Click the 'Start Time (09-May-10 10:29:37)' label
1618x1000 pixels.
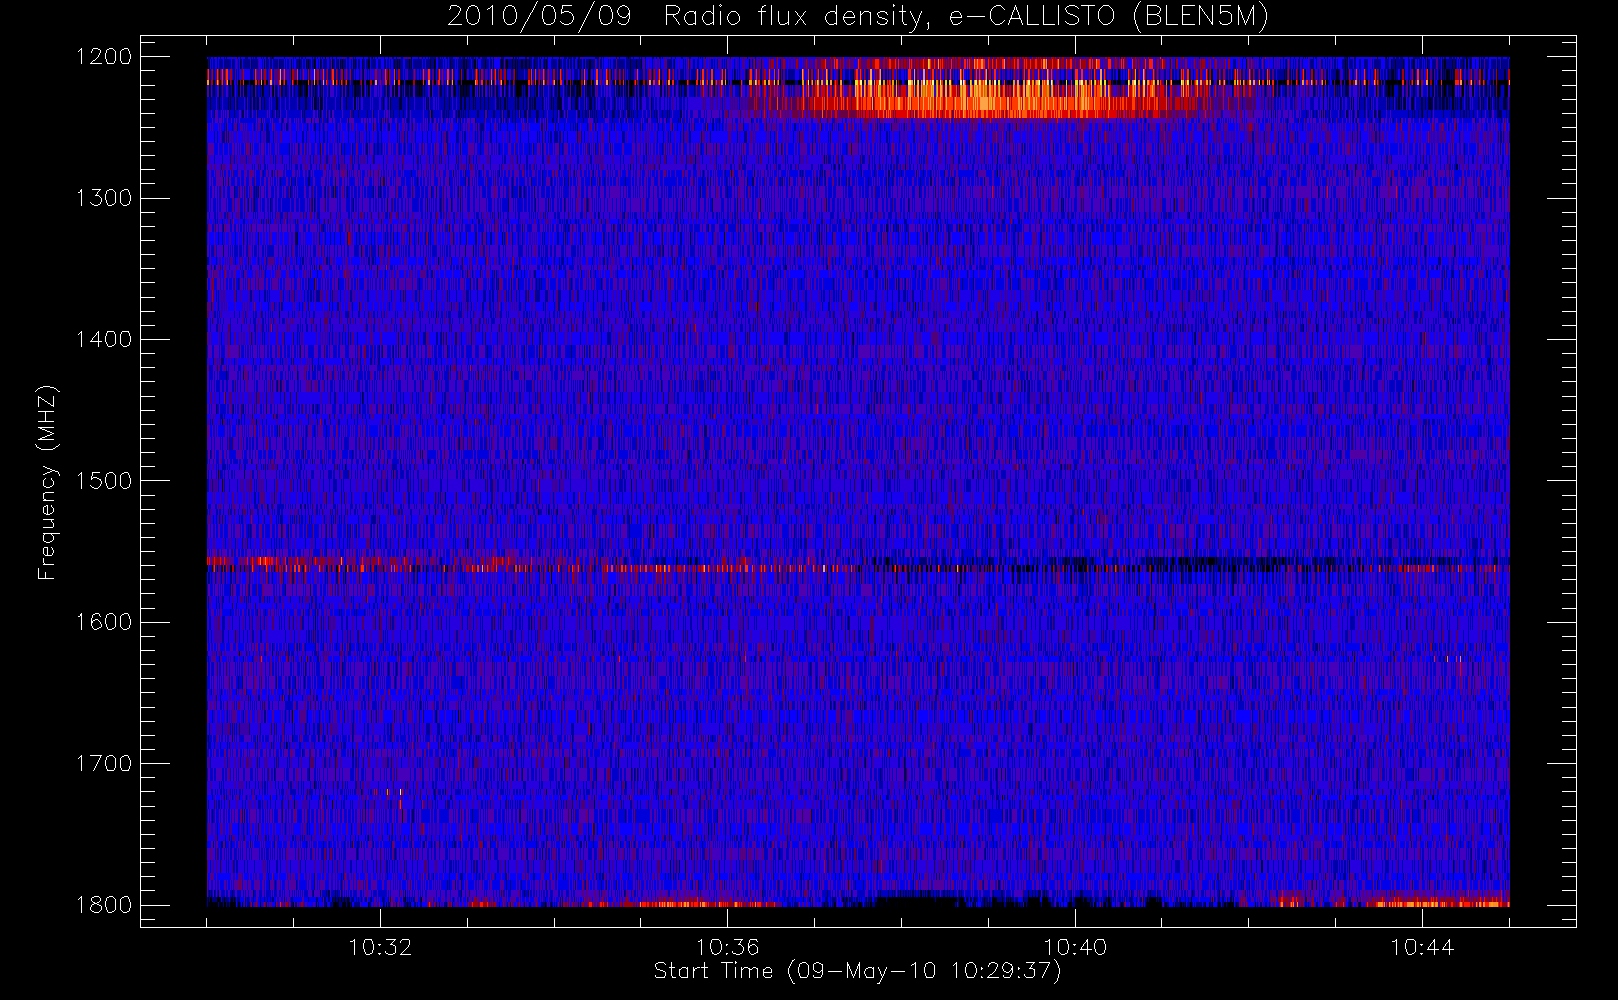point(857,971)
